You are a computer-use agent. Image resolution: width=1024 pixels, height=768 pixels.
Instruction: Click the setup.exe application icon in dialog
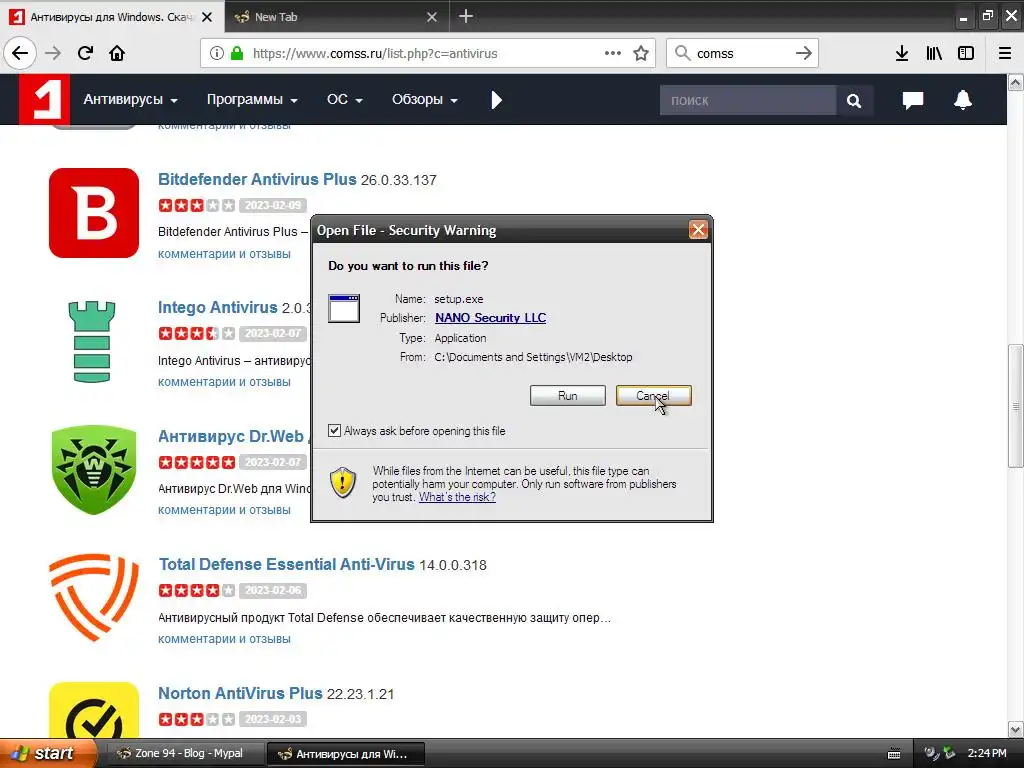pyautogui.click(x=344, y=308)
